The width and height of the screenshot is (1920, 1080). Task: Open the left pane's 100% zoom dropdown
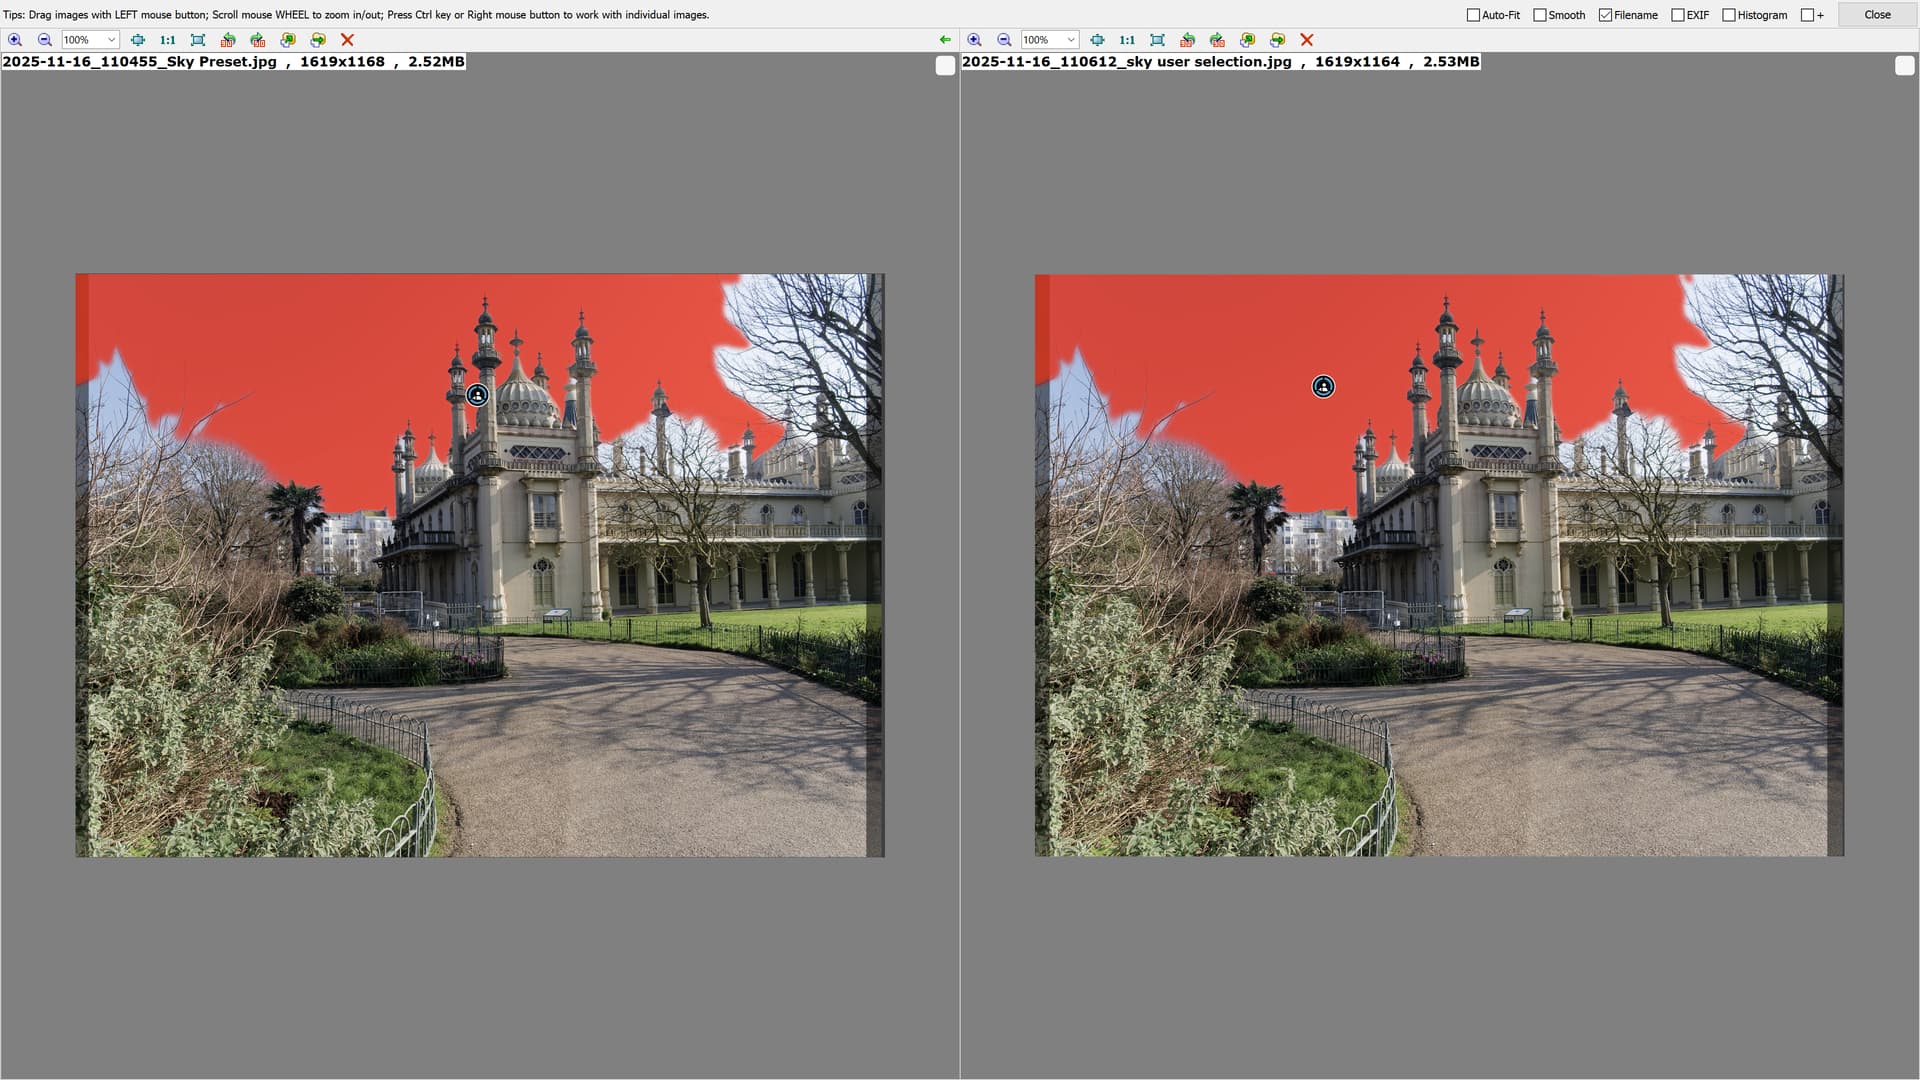pyautogui.click(x=111, y=40)
